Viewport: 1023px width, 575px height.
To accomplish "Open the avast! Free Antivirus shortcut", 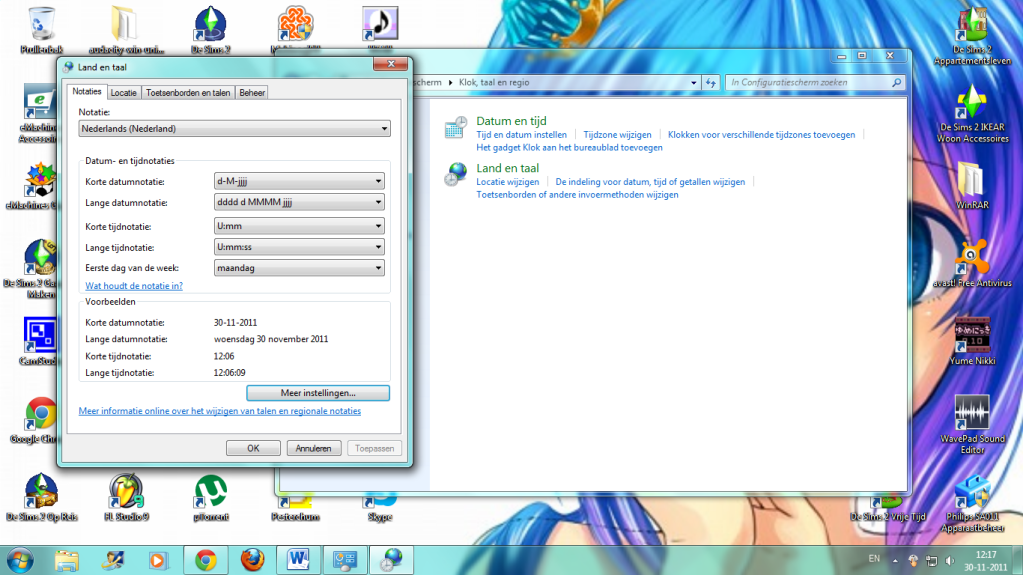I will point(972,257).
